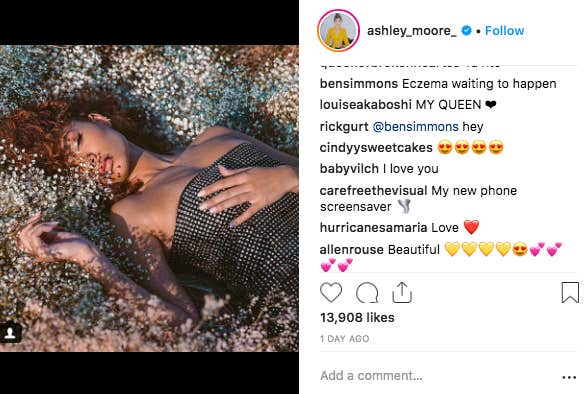This screenshot has width=588, height=394.
Task: Follow the ashley_moore_ account
Action: click(x=504, y=31)
